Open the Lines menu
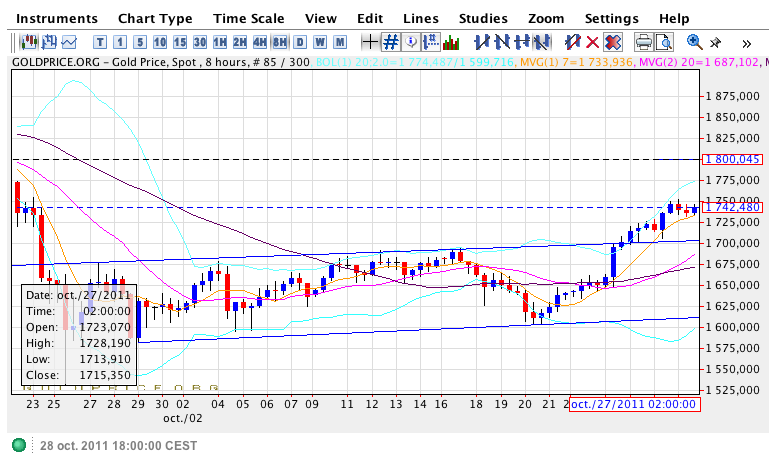781x462 pixels. click(x=421, y=18)
